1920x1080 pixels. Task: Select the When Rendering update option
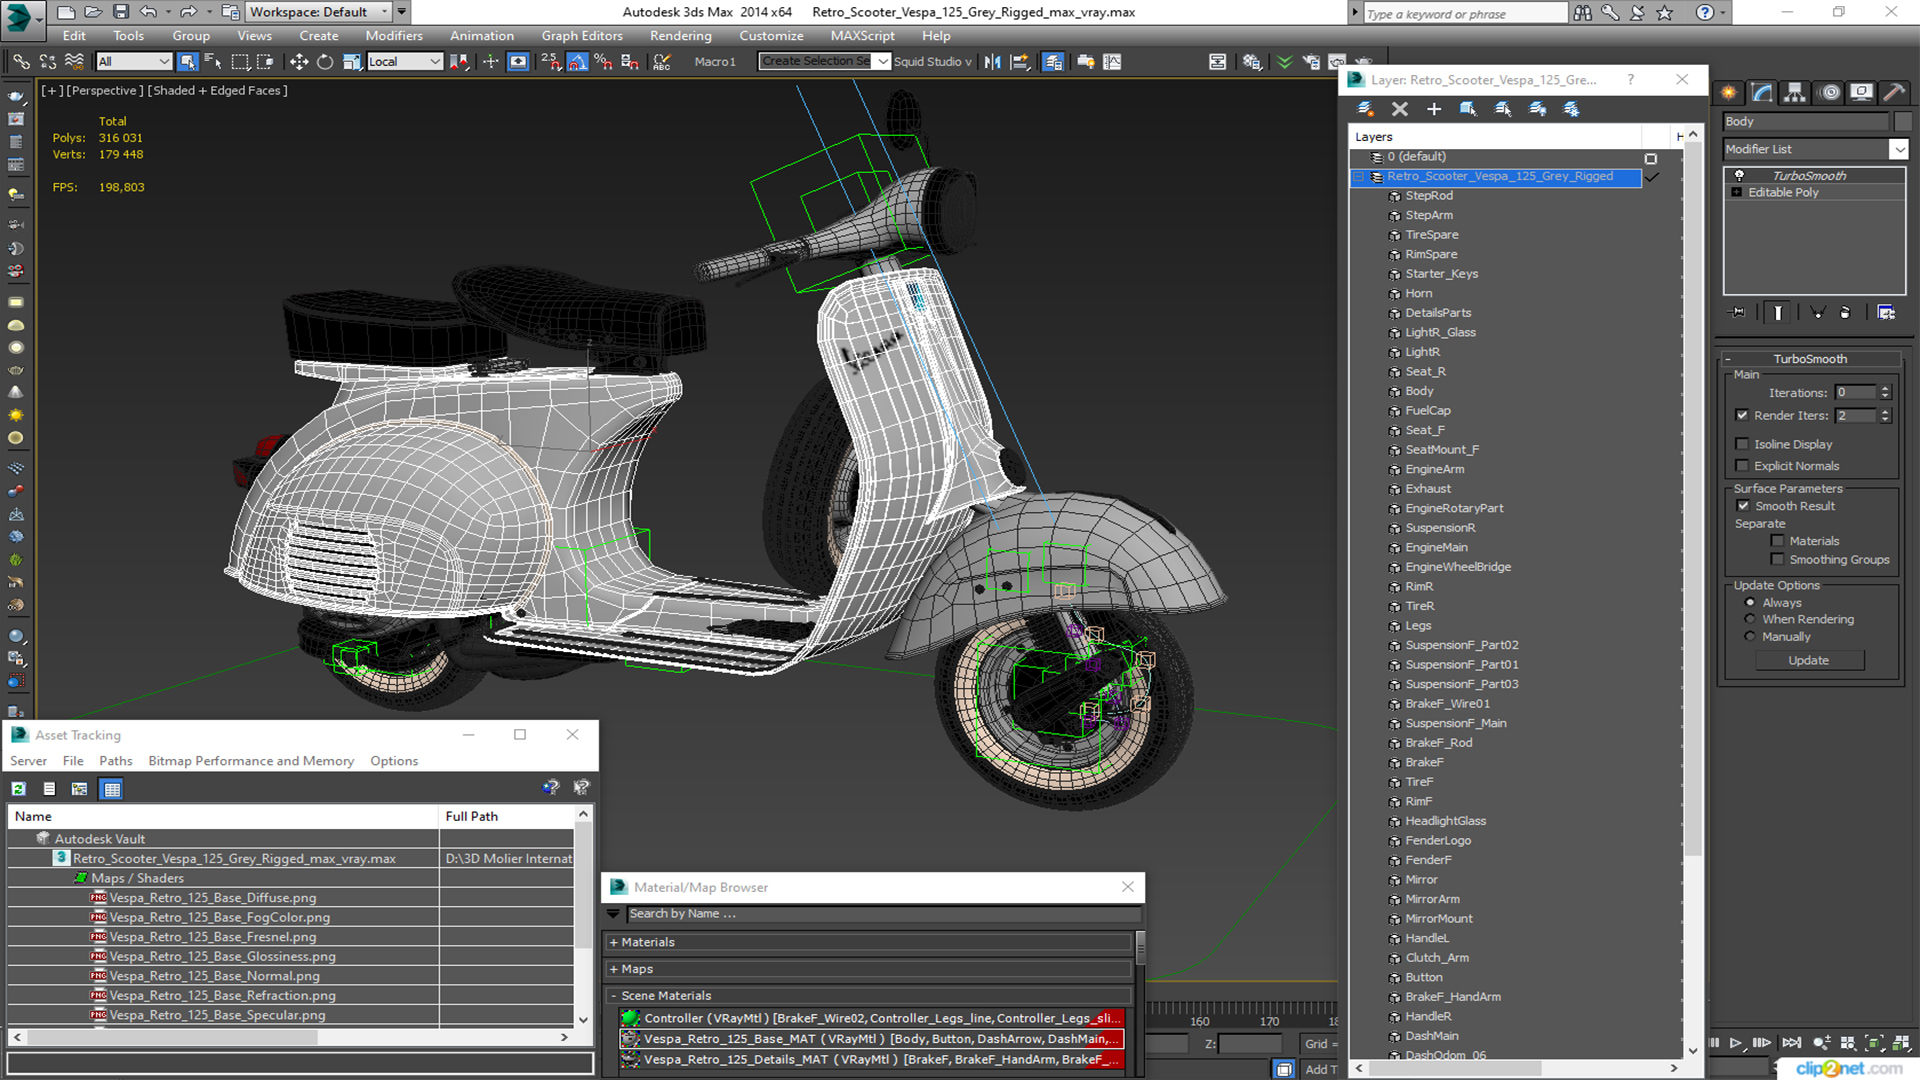tap(1750, 620)
